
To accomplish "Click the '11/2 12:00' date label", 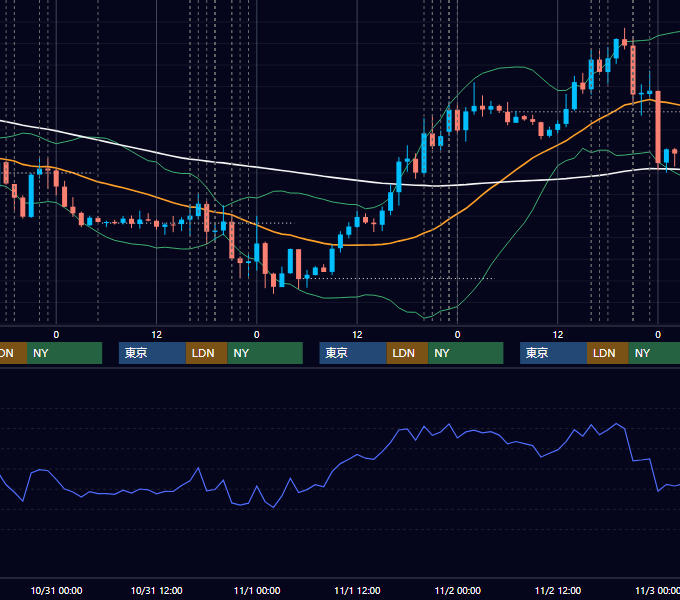I will pos(558,590).
